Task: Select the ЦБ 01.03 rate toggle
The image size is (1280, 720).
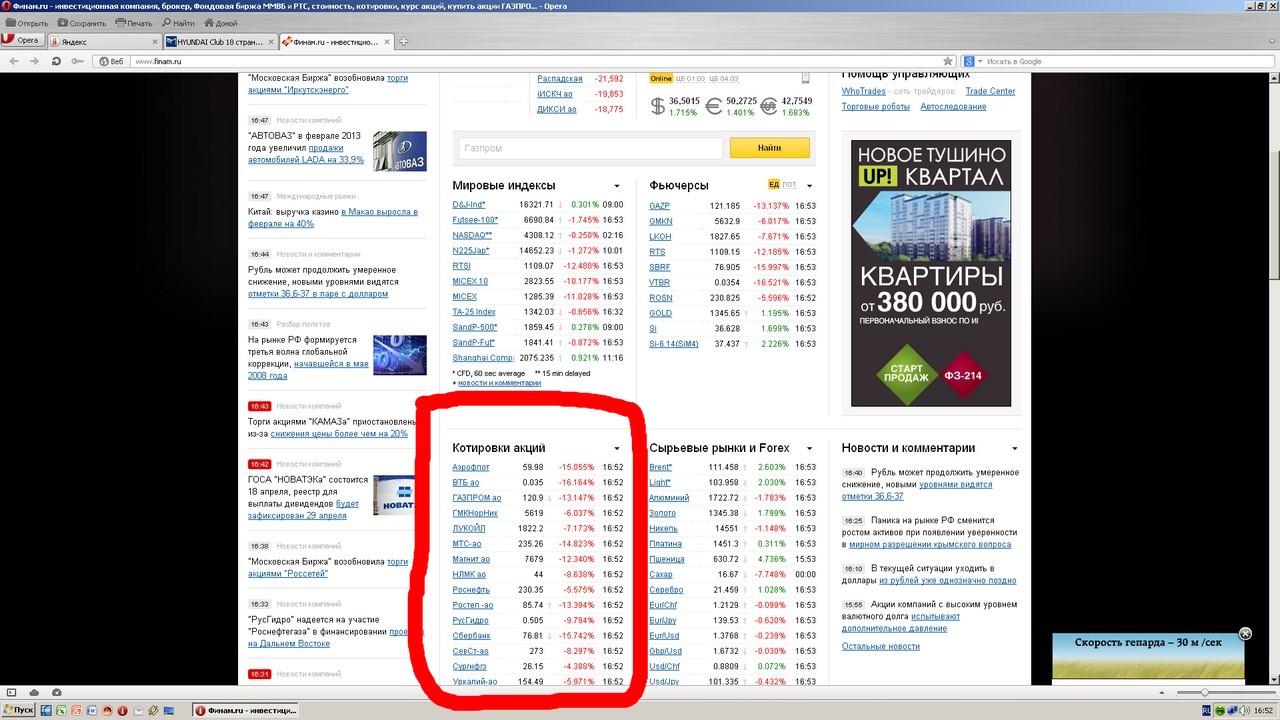Action: (x=691, y=78)
